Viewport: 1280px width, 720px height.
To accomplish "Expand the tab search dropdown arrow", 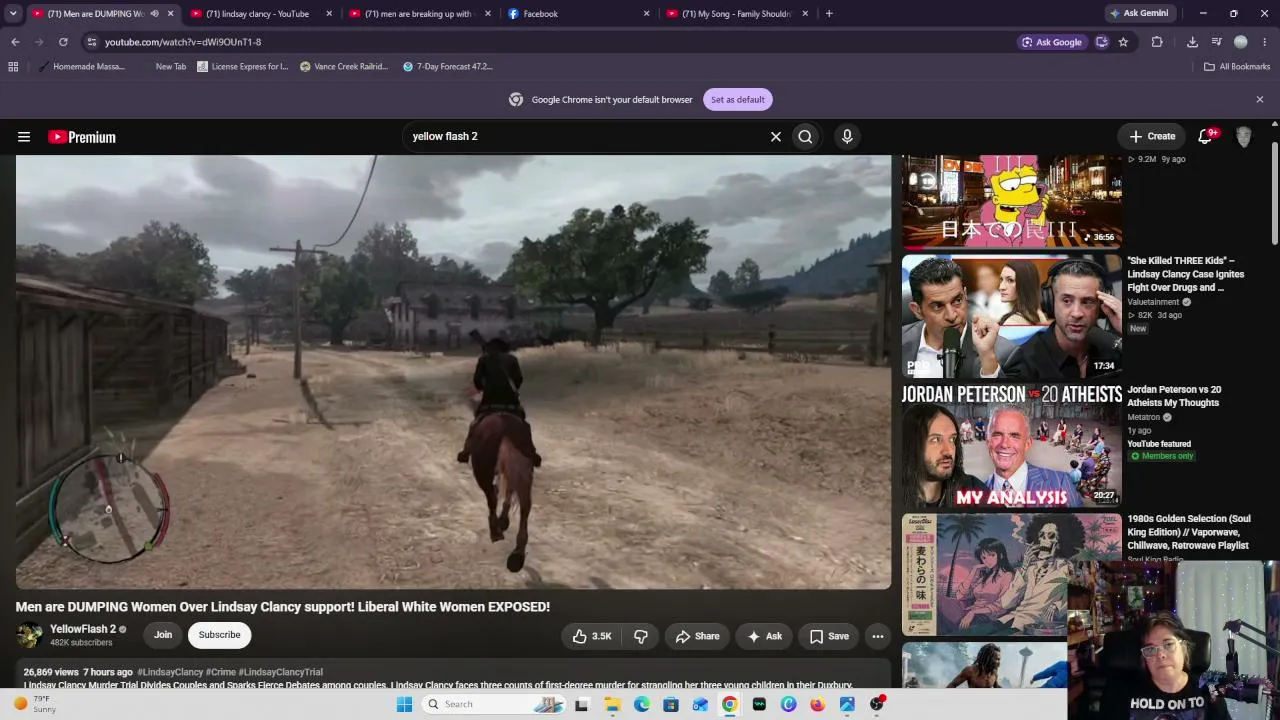I will click(x=13, y=14).
